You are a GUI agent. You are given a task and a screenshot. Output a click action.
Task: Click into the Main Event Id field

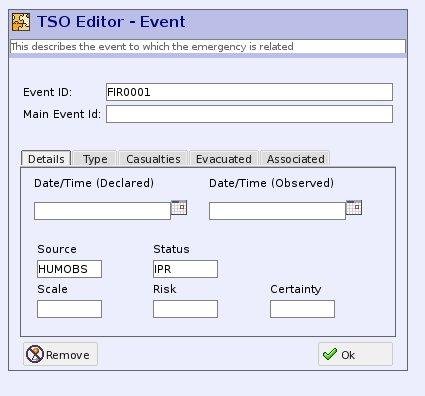[x=249, y=114]
